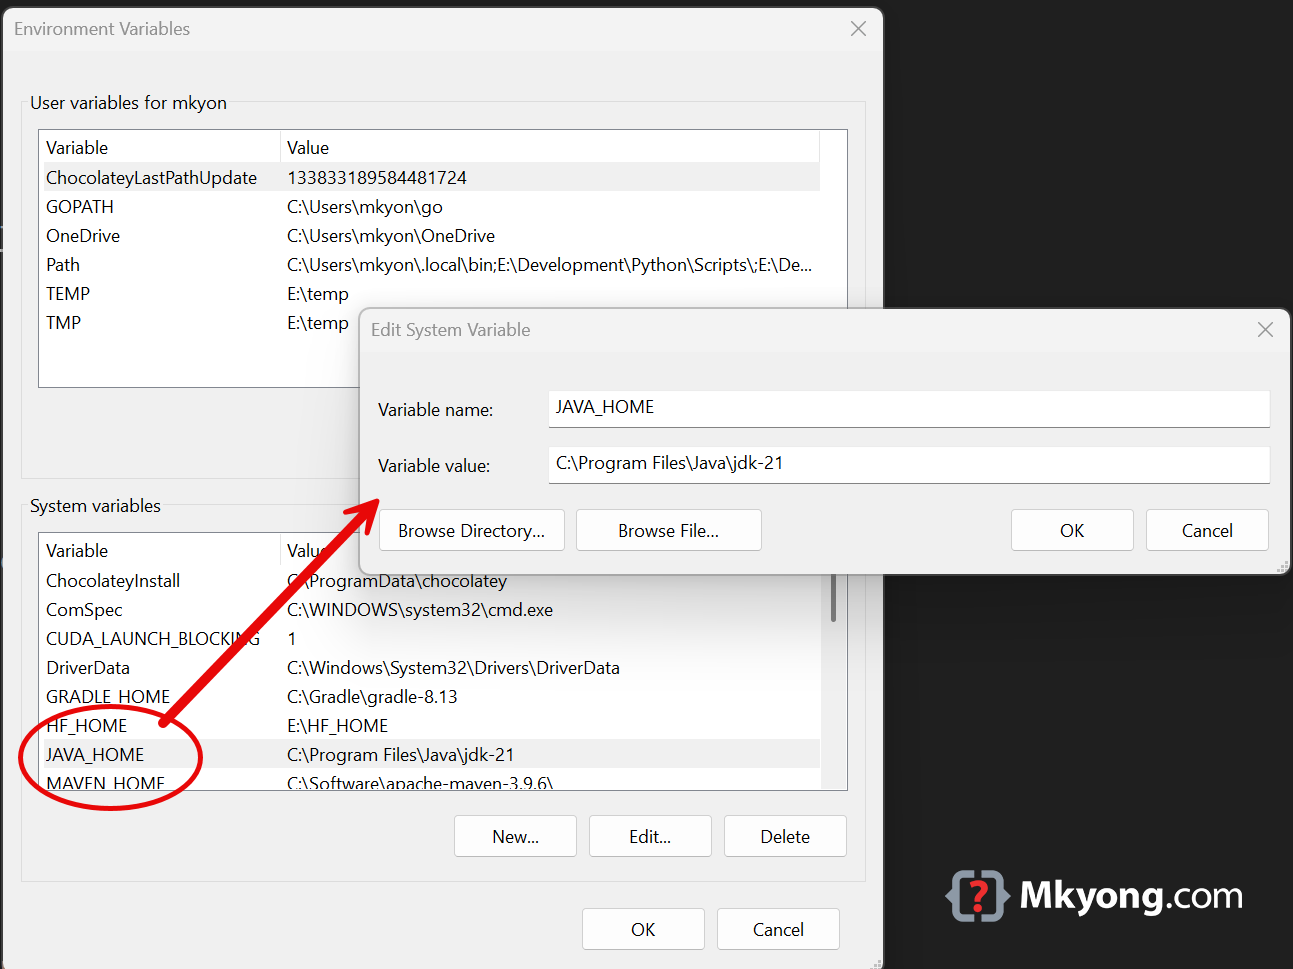Select the Path user variable
The width and height of the screenshot is (1293, 969).
coord(62,264)
